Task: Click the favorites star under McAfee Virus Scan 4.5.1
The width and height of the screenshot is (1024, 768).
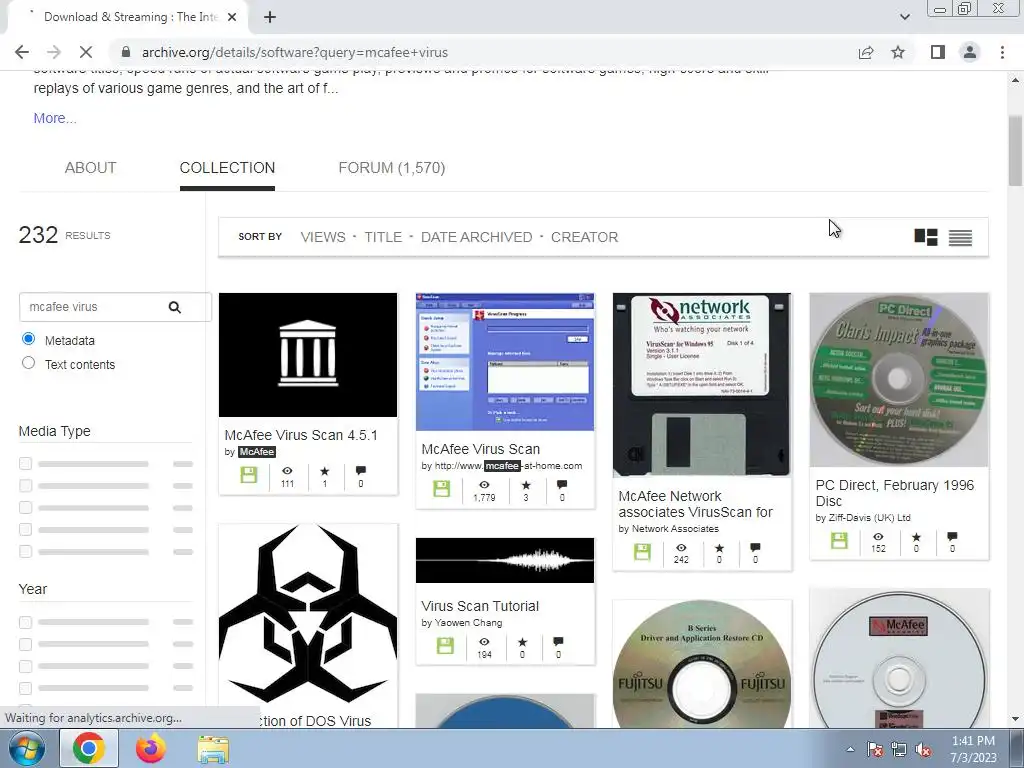Action: pyautogui.click(x=325, y=471)
